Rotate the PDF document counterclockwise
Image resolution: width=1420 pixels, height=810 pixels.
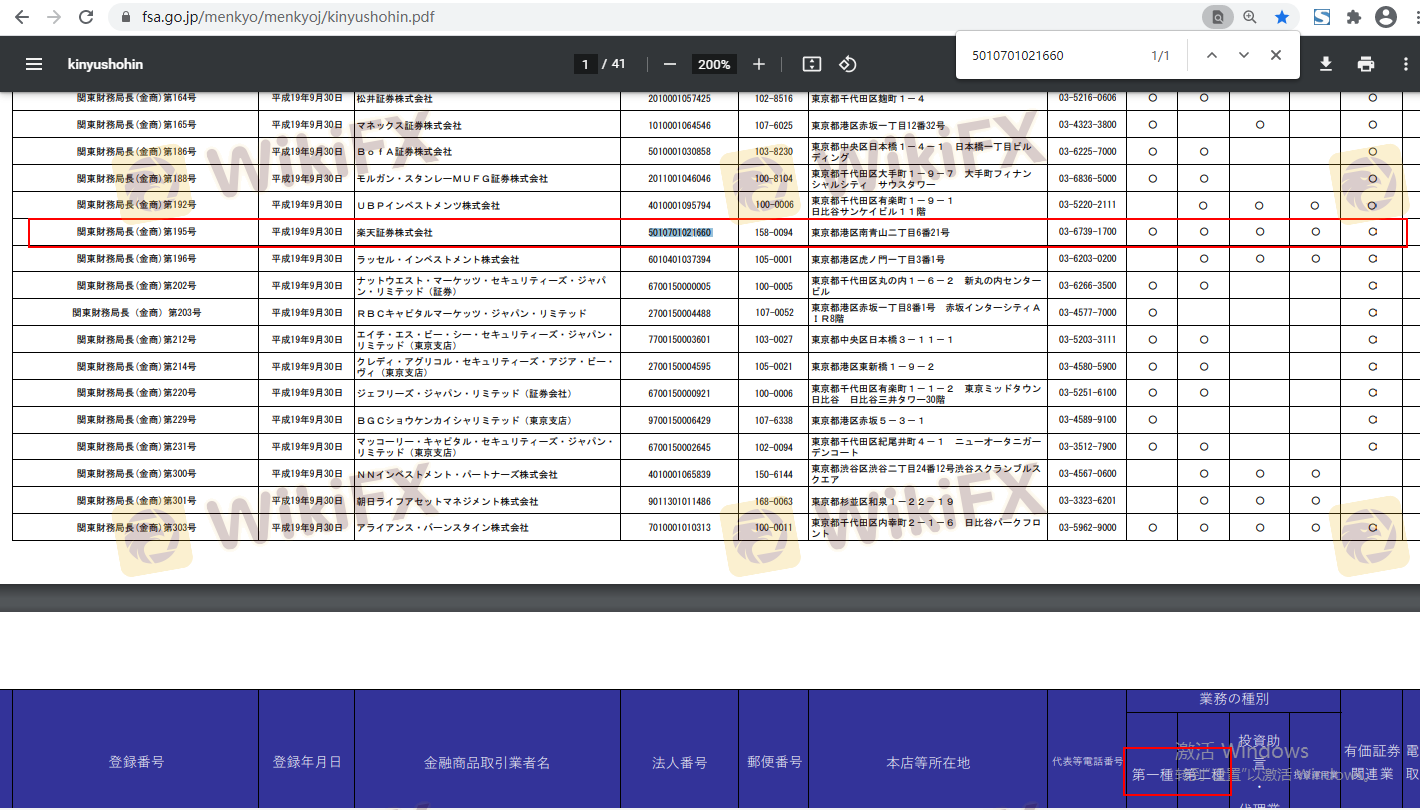[x=848, y=64]
